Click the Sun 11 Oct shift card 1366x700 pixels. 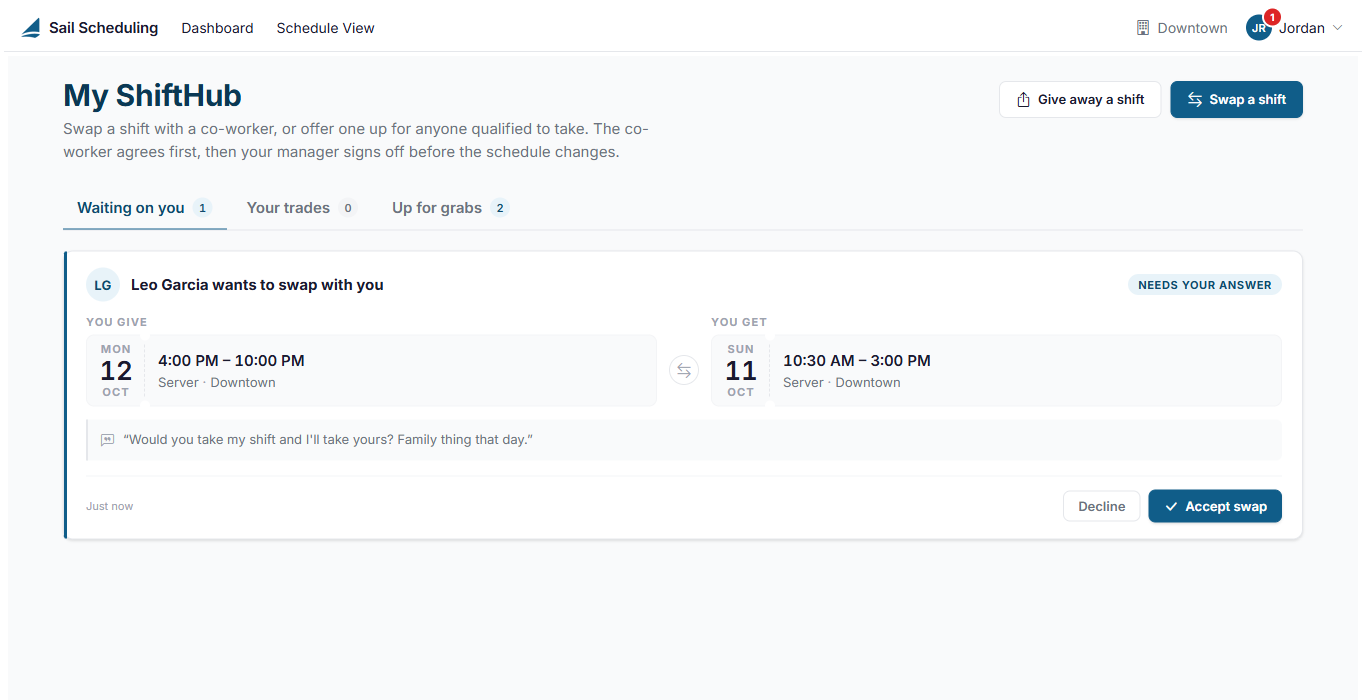(996, 370)
